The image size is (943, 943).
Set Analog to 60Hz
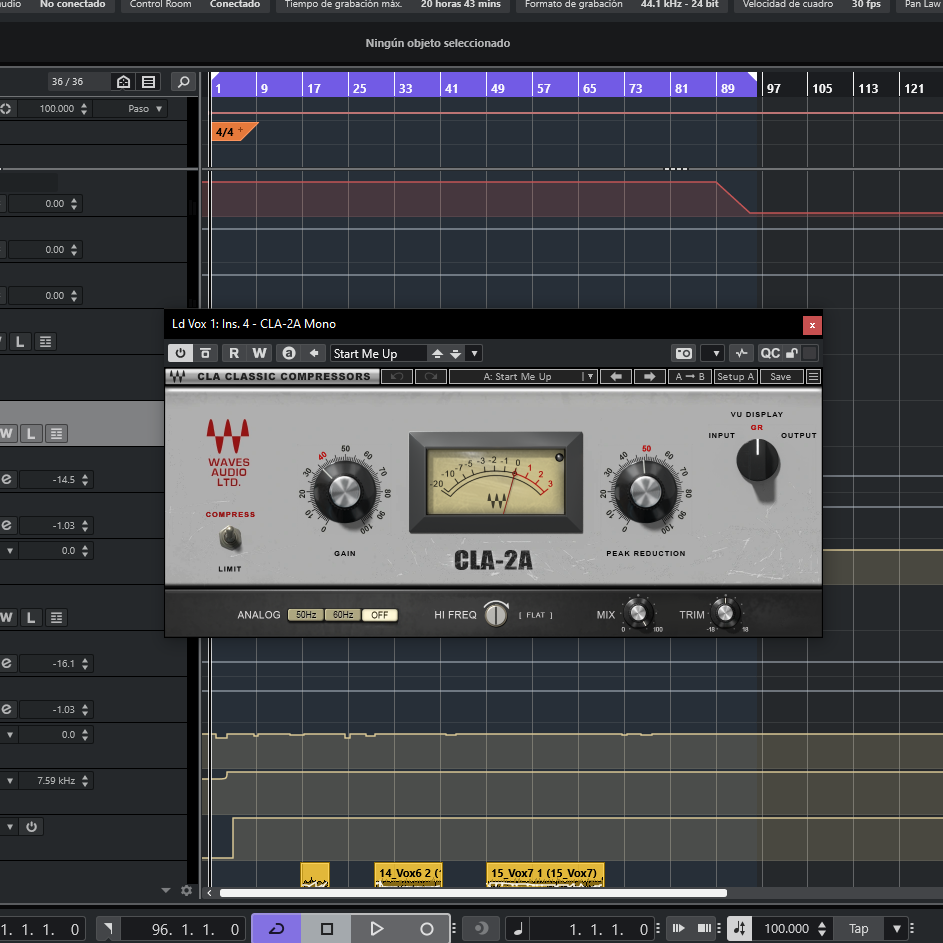point(343,615)
